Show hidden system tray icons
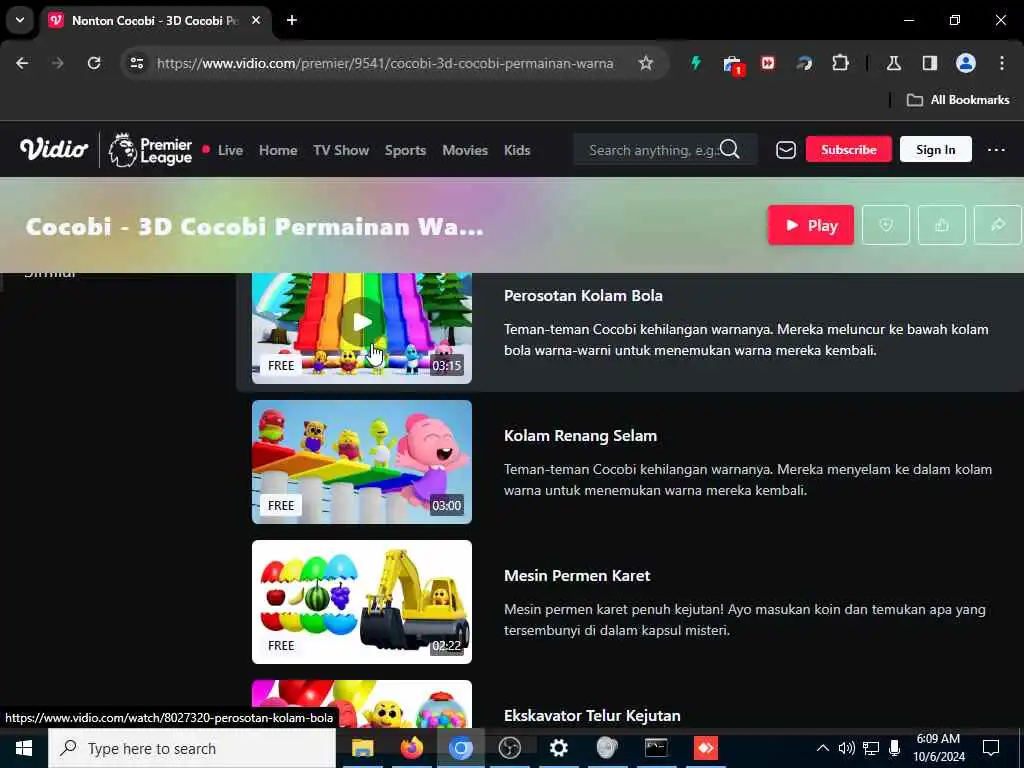Image resolution: width=1024 pixels, height=768 pixels. 823,748
